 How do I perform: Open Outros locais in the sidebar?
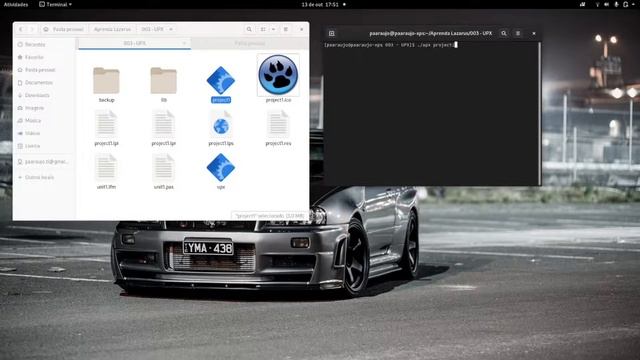point(44,177)
